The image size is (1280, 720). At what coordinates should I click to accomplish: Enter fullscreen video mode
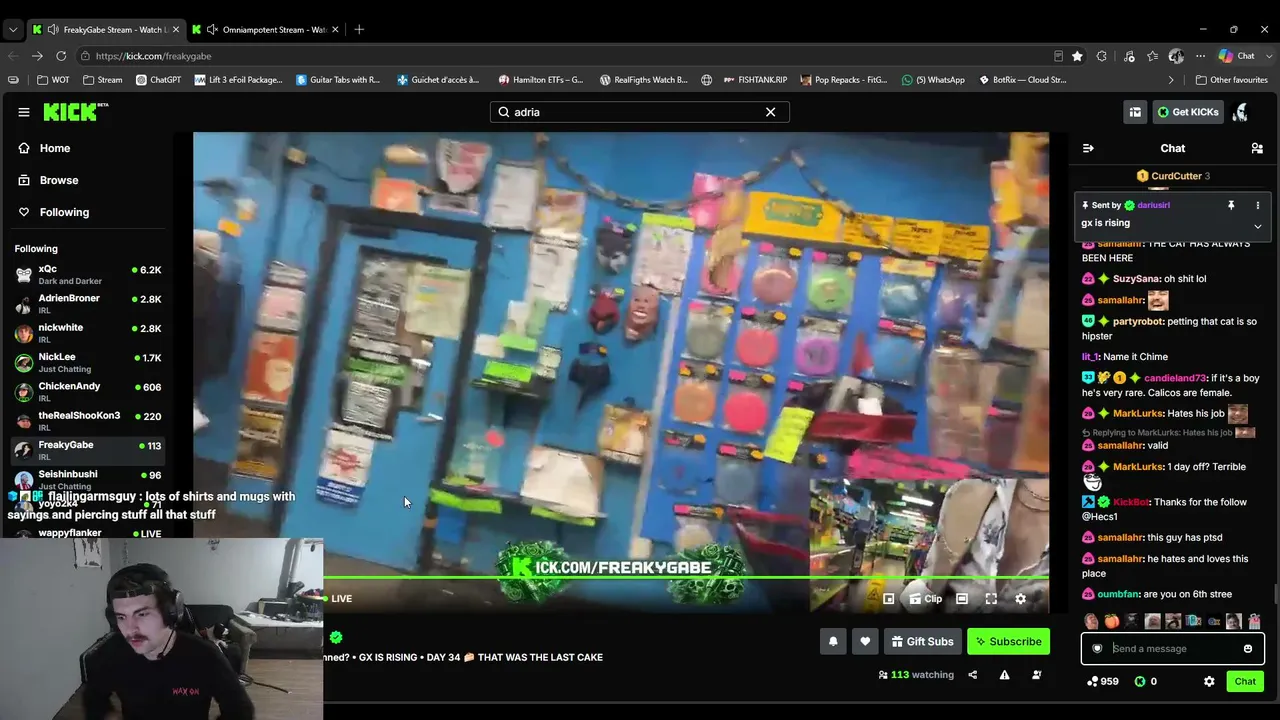click(991, 599)
